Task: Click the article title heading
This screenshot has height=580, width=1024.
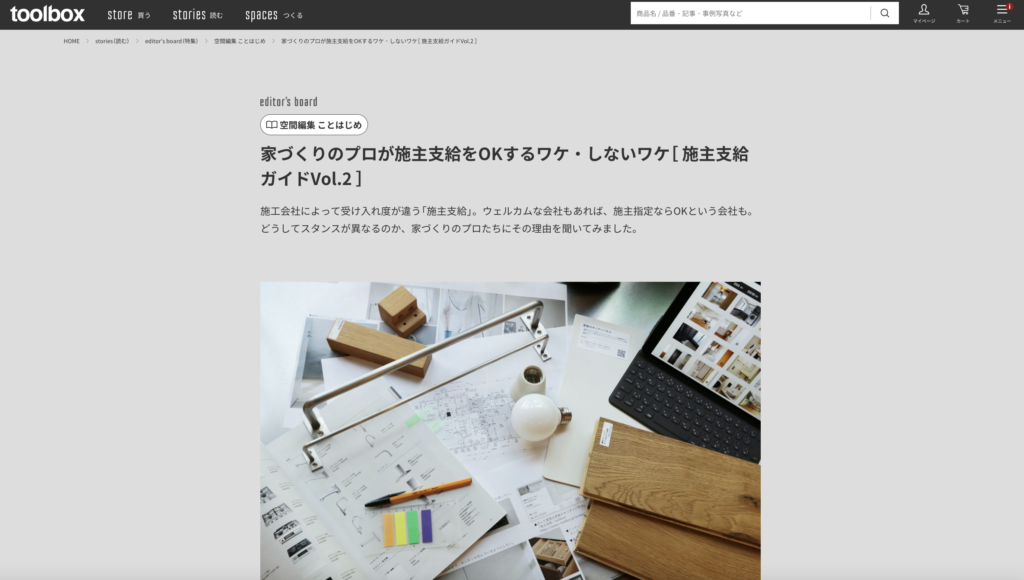Action: [505, 166]
